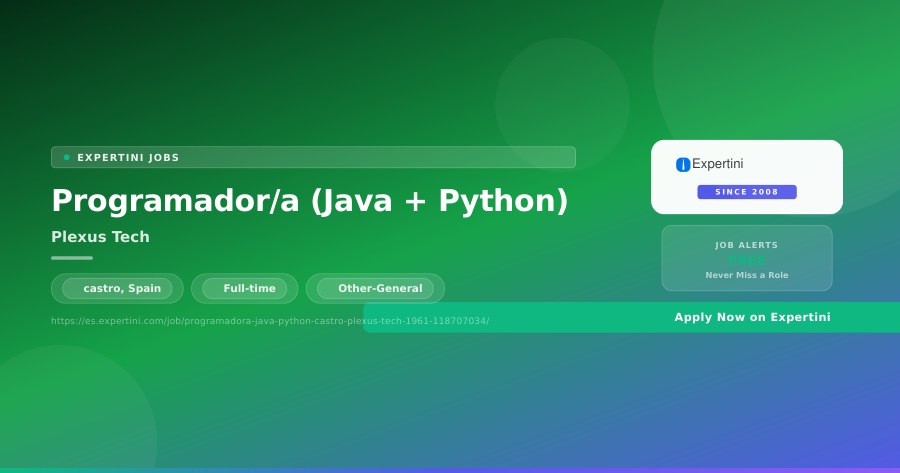Click the Expertini wordmark text
The height and width of the screenshot is (473, 900).
pos(717,164)
